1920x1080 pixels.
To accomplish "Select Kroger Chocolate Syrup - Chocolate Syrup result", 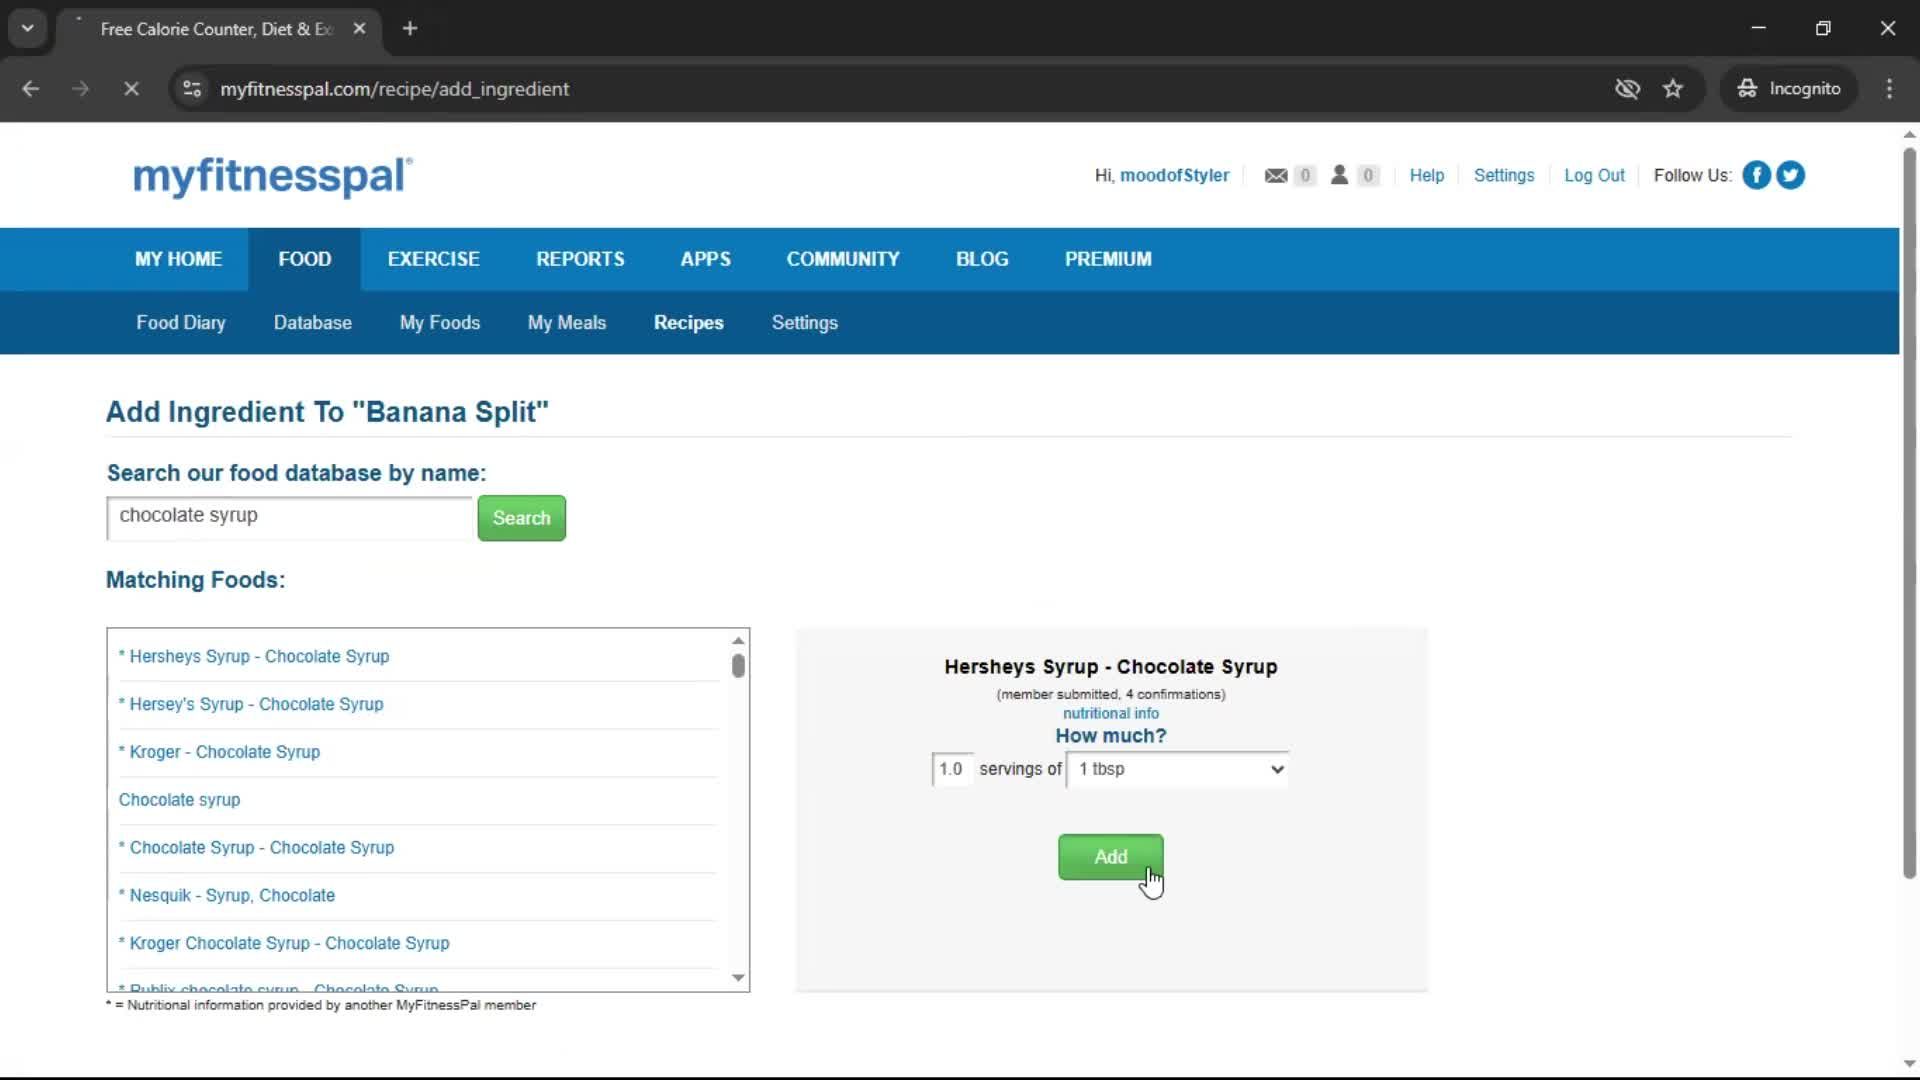I will (289, 943).
